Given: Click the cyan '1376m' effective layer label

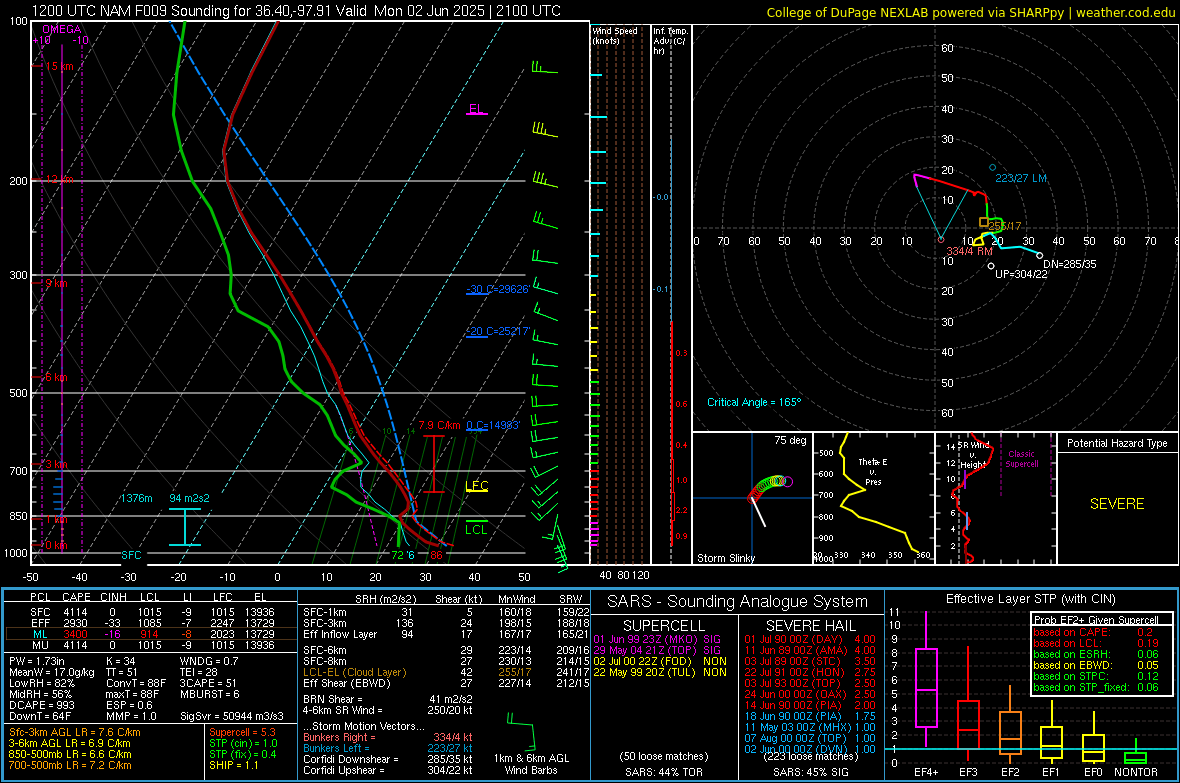Looking at the screenshot, I should tap(136, 498).
